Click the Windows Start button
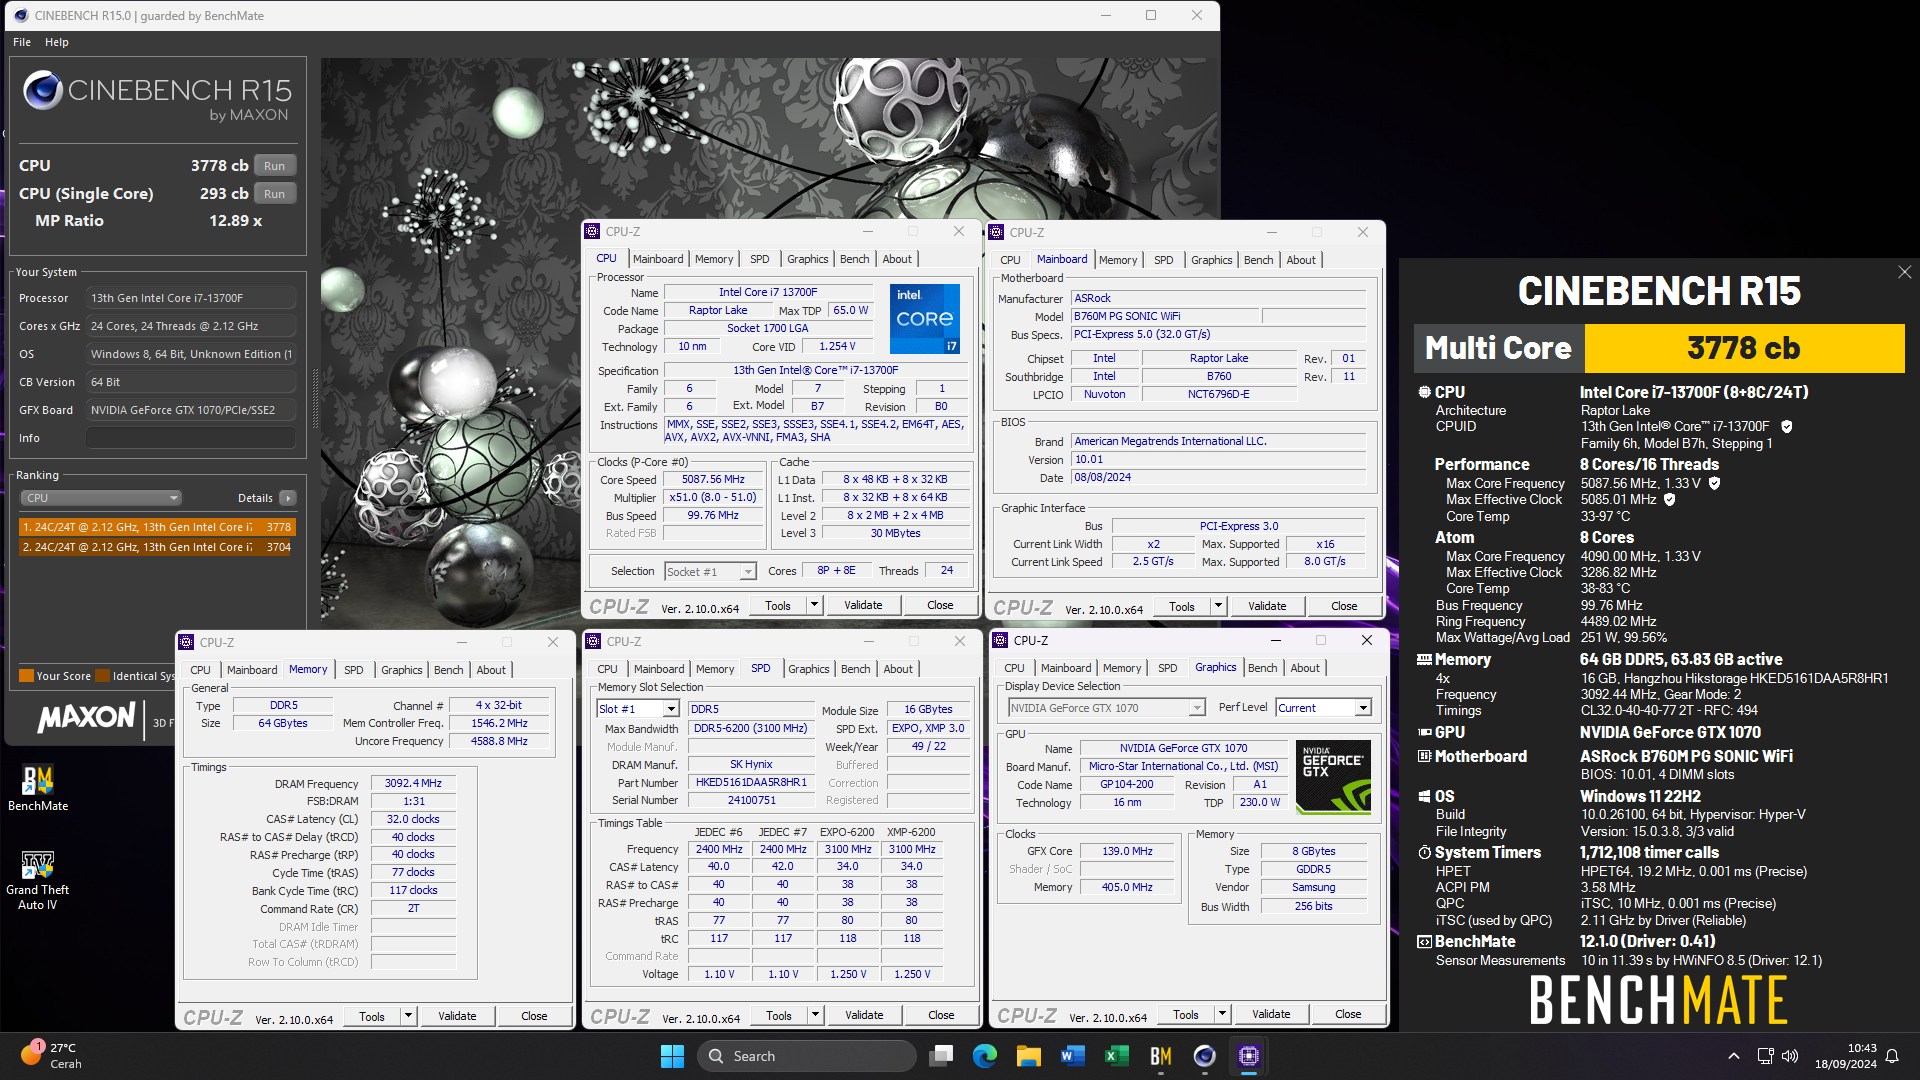The height and width of the screenshot is (1080, 1920). (x=672, y=1056)
